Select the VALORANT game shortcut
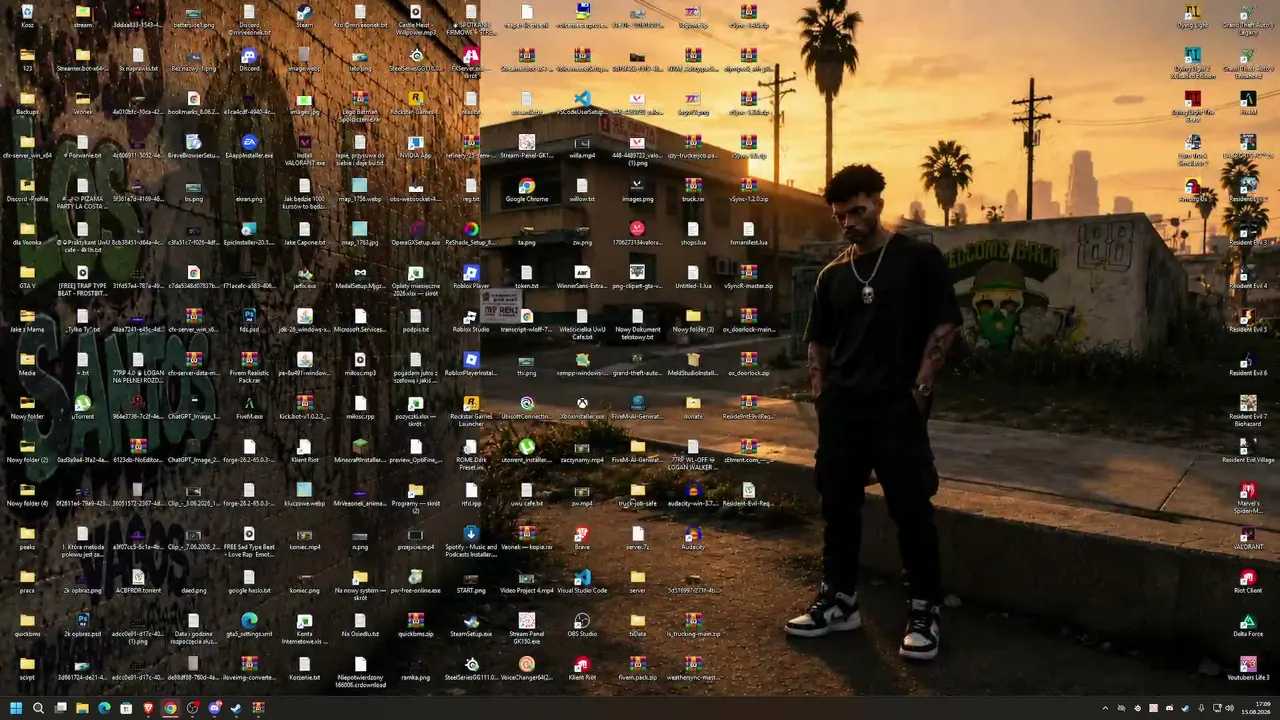The height and width of the screenshot is (720, 1280). pos(1248,539)
